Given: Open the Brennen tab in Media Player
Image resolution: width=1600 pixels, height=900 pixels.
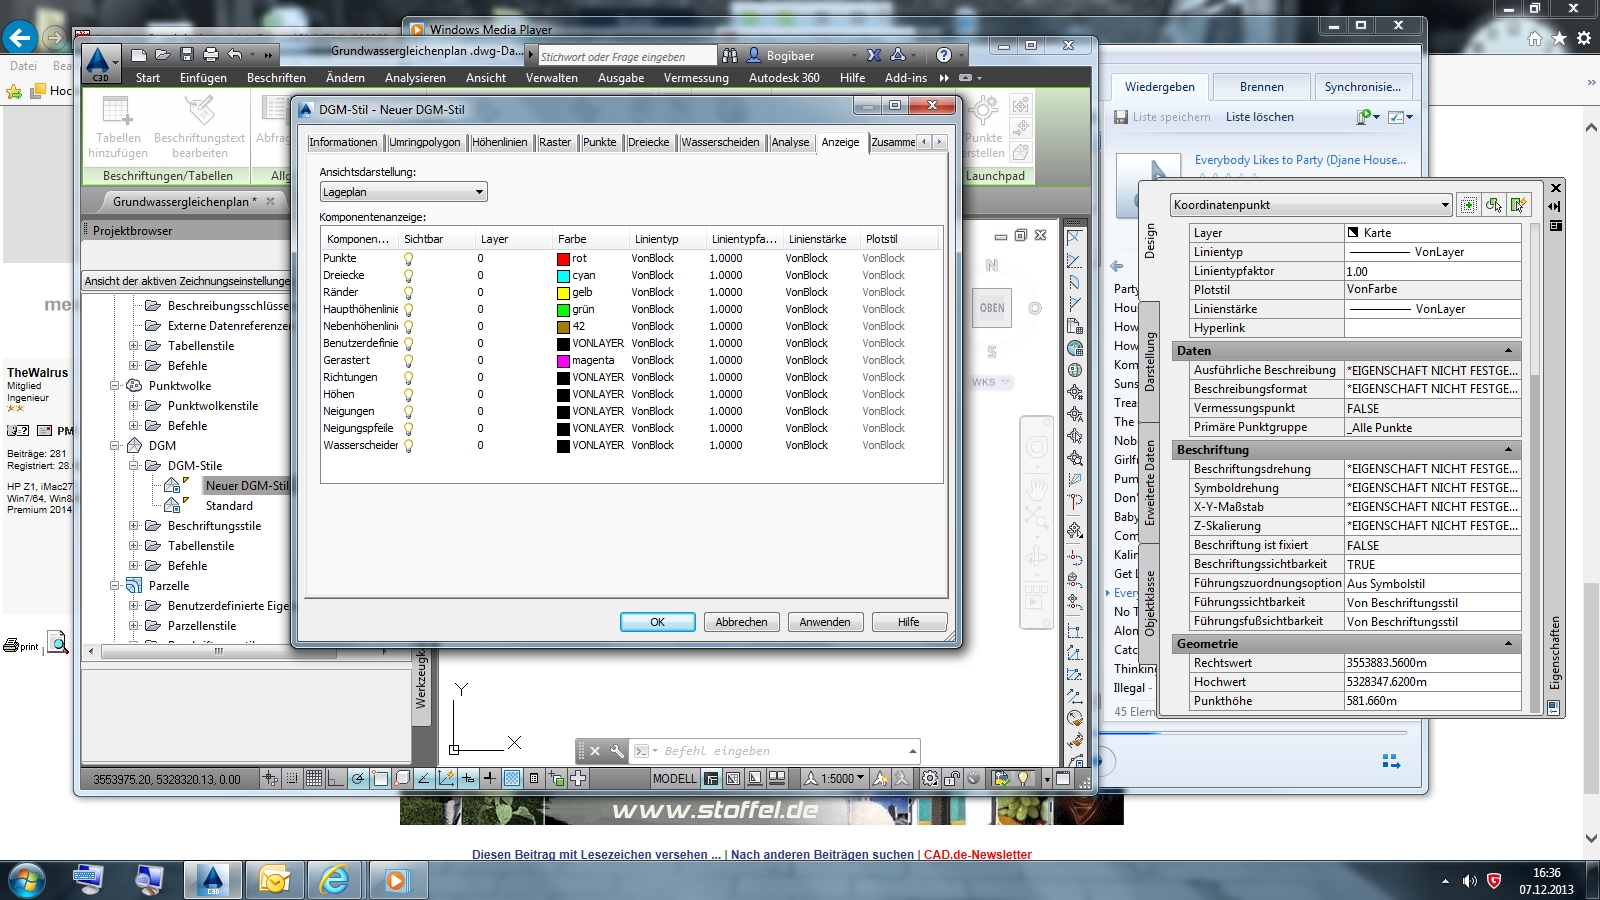Looking at the screenshot, I should click(1262, 87).
